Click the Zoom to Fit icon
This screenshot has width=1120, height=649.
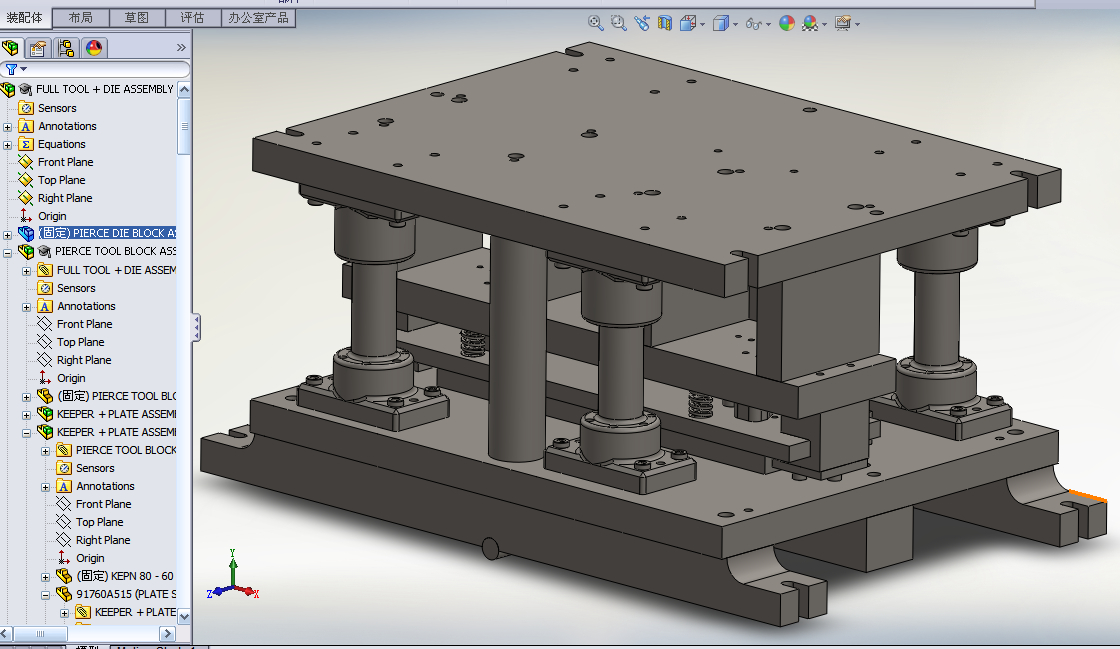coord(595,23)
